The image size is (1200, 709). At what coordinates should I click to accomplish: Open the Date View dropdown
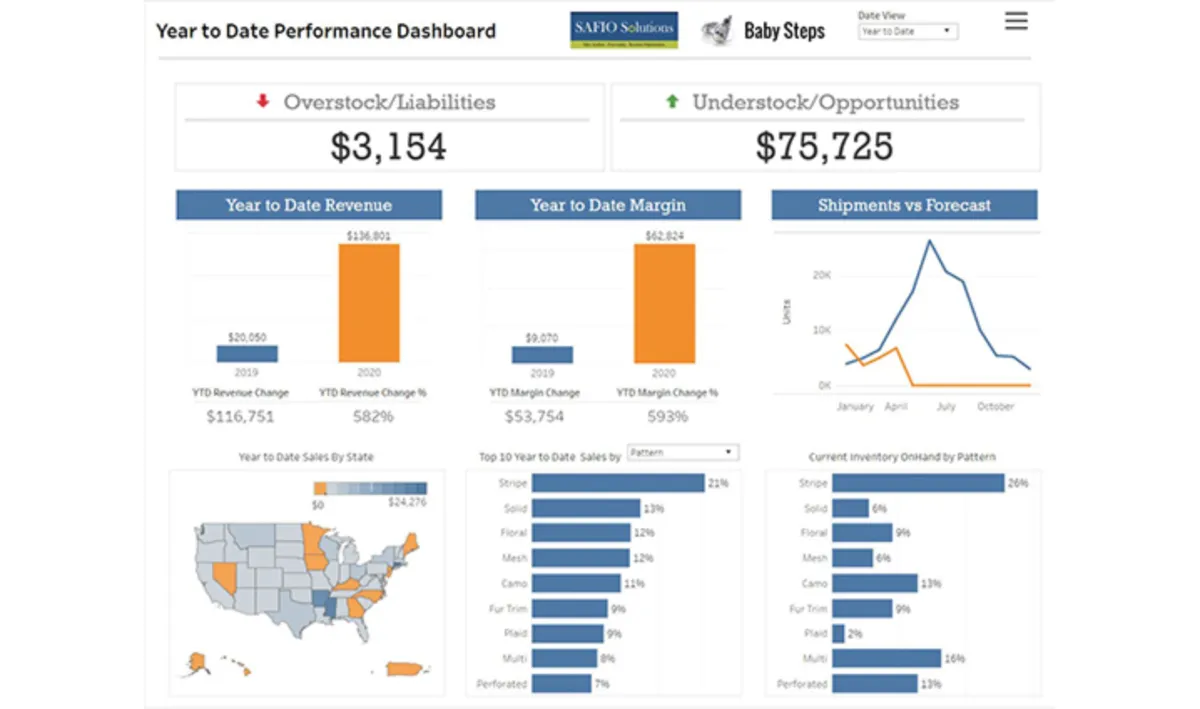pos(908,32)
